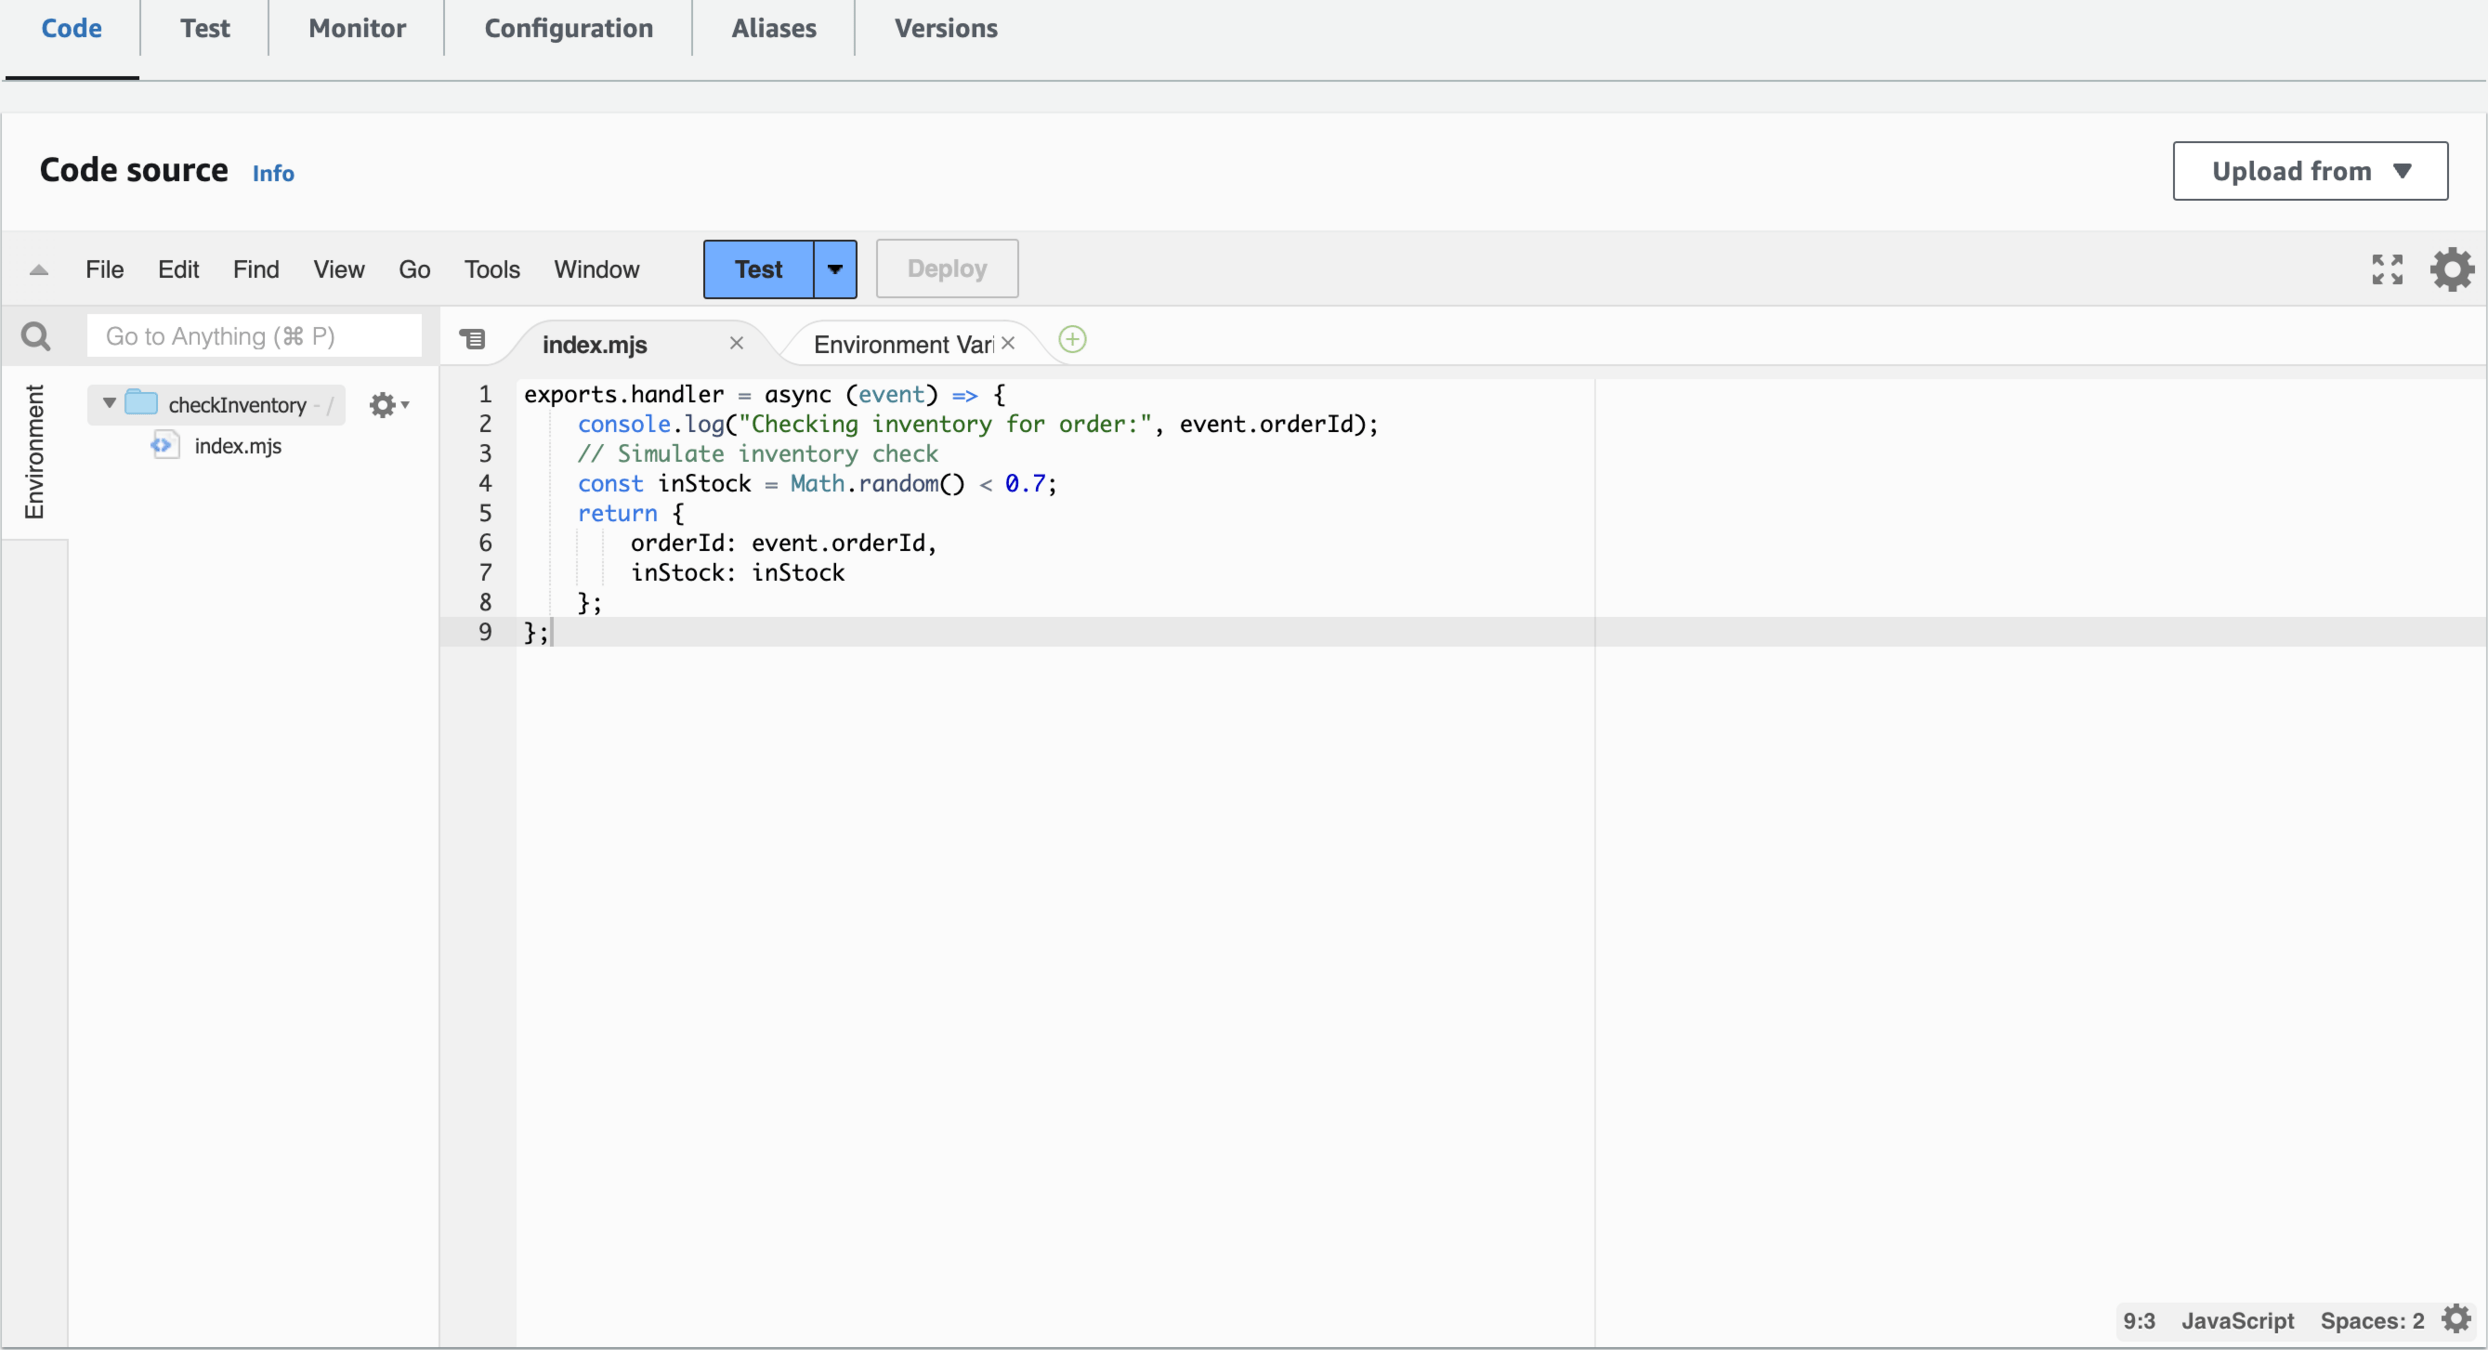Open status bar preferences gear icon
Image resolution: width=2488 pixels, height=1350 pixels.
2456,1319
